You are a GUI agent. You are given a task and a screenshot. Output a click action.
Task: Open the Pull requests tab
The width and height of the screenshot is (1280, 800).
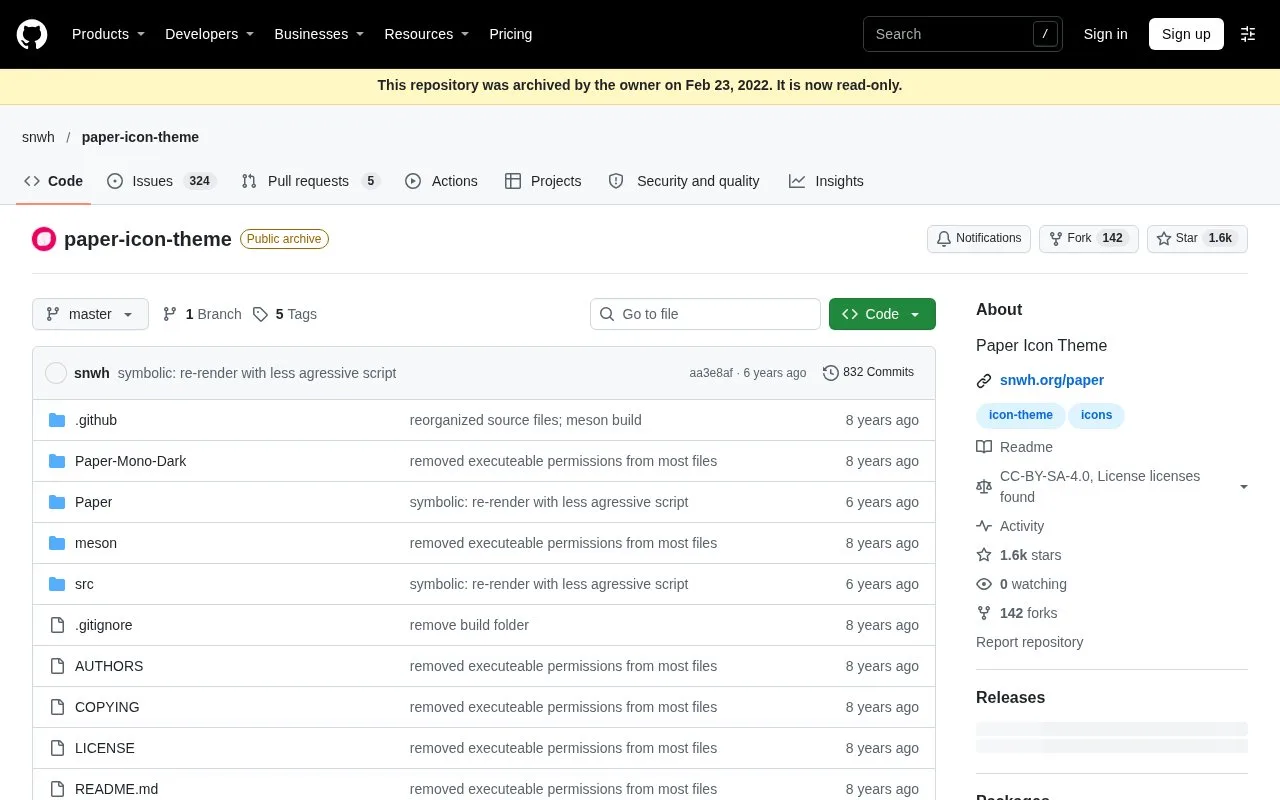[310, 181]
